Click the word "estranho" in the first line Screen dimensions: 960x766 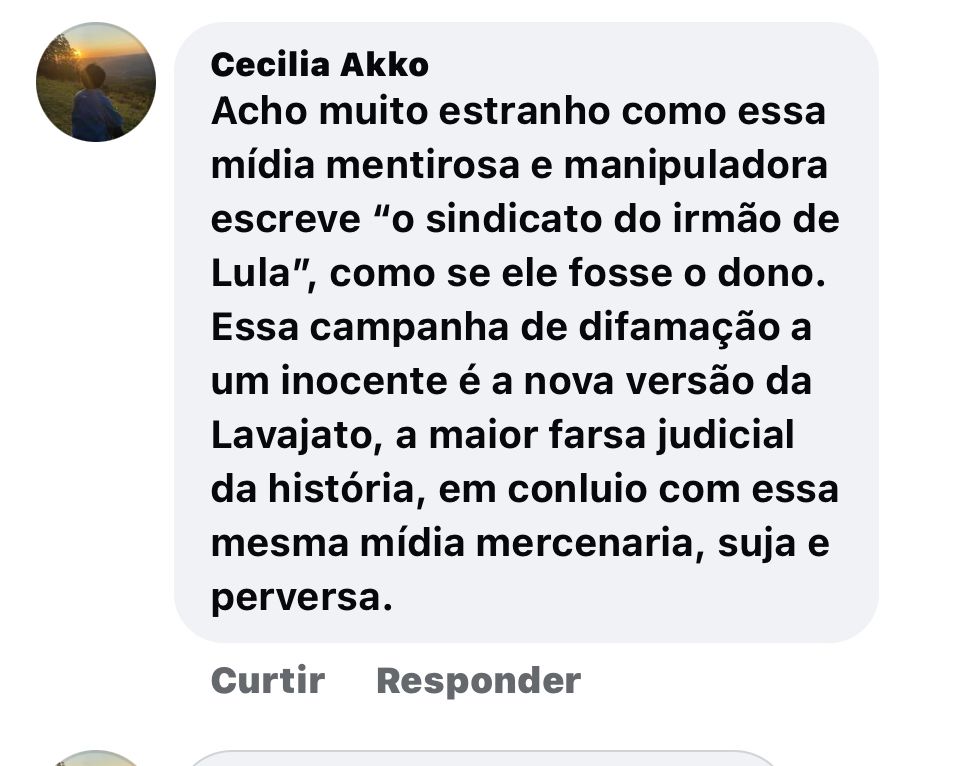click(x=524, y=112)
